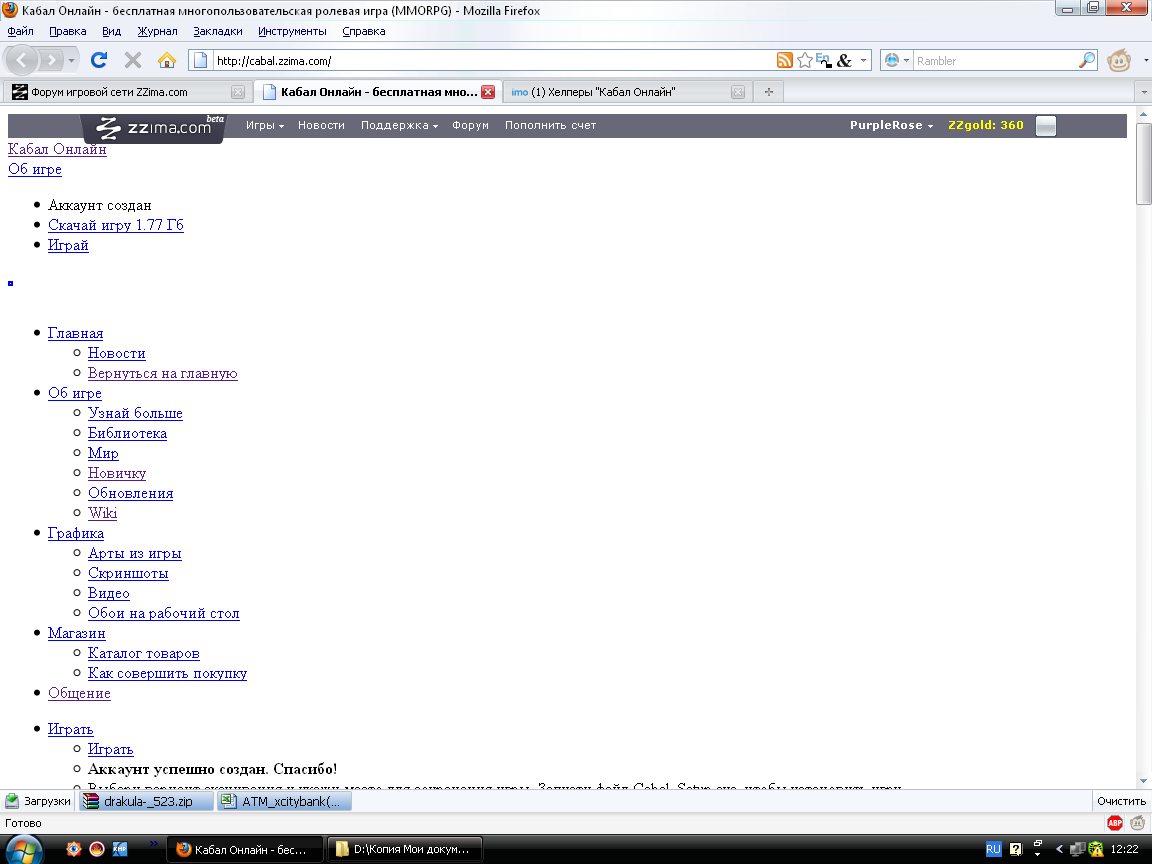Expand the Поддержка dropdown in zzima bar
This screenshot has width=1152, height=864.
pos(399,125)
